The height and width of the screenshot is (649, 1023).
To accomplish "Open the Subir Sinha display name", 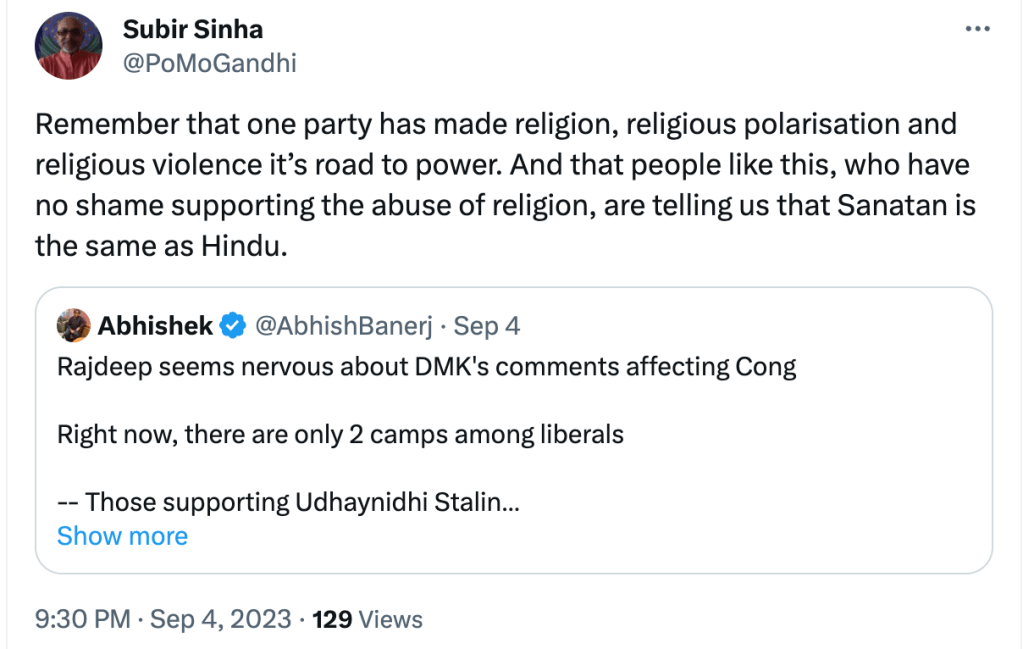I will click(192, 30).
